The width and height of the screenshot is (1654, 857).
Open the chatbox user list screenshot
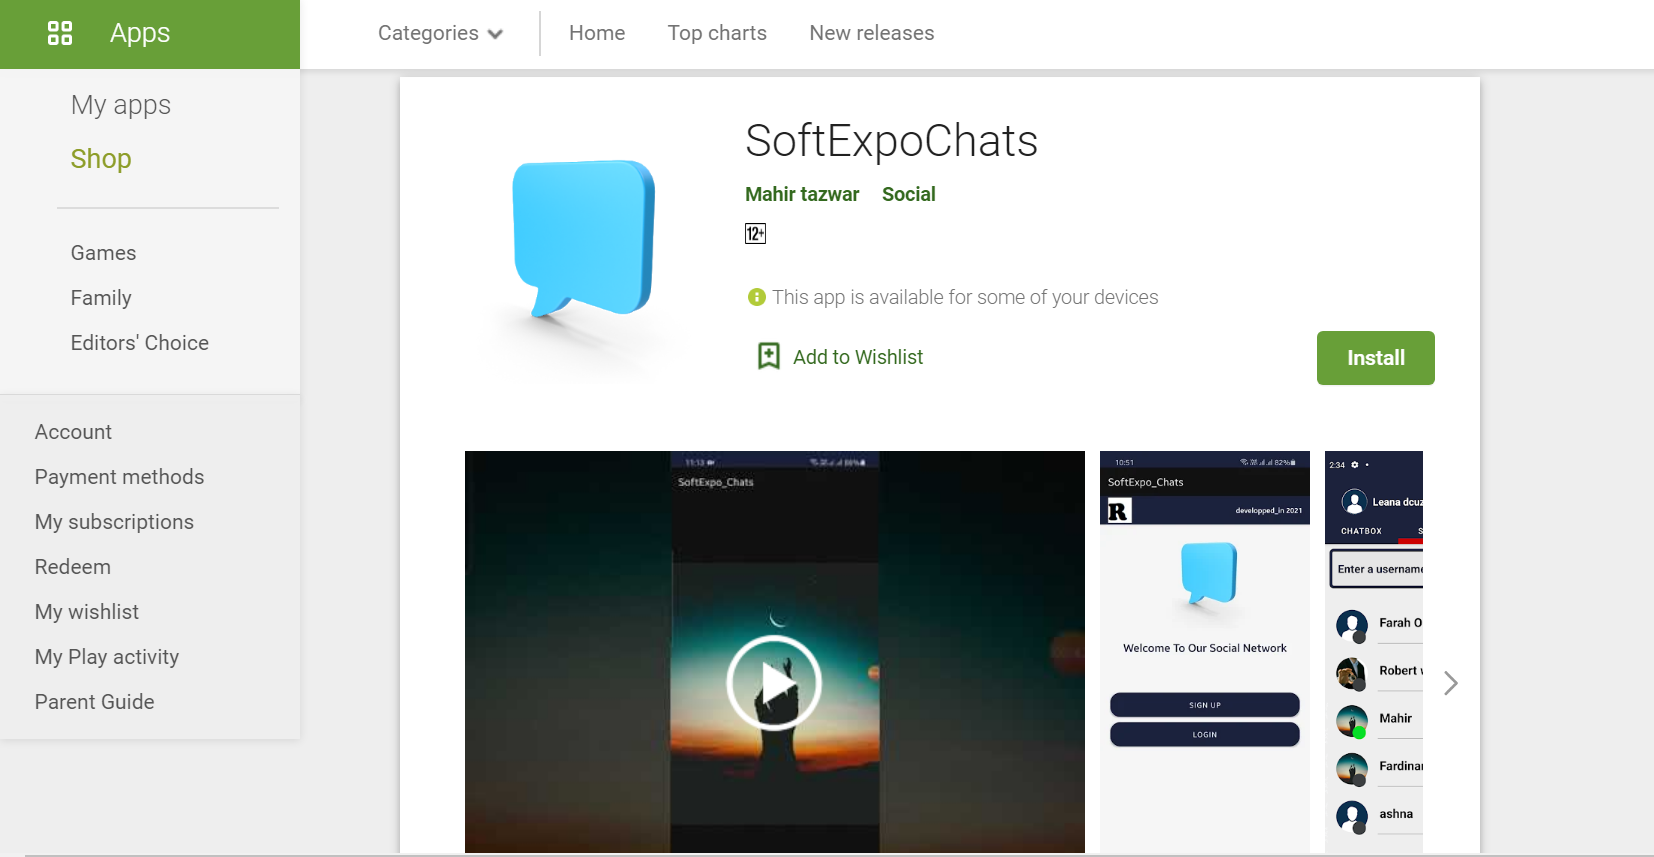click(x=1374, y=652)
